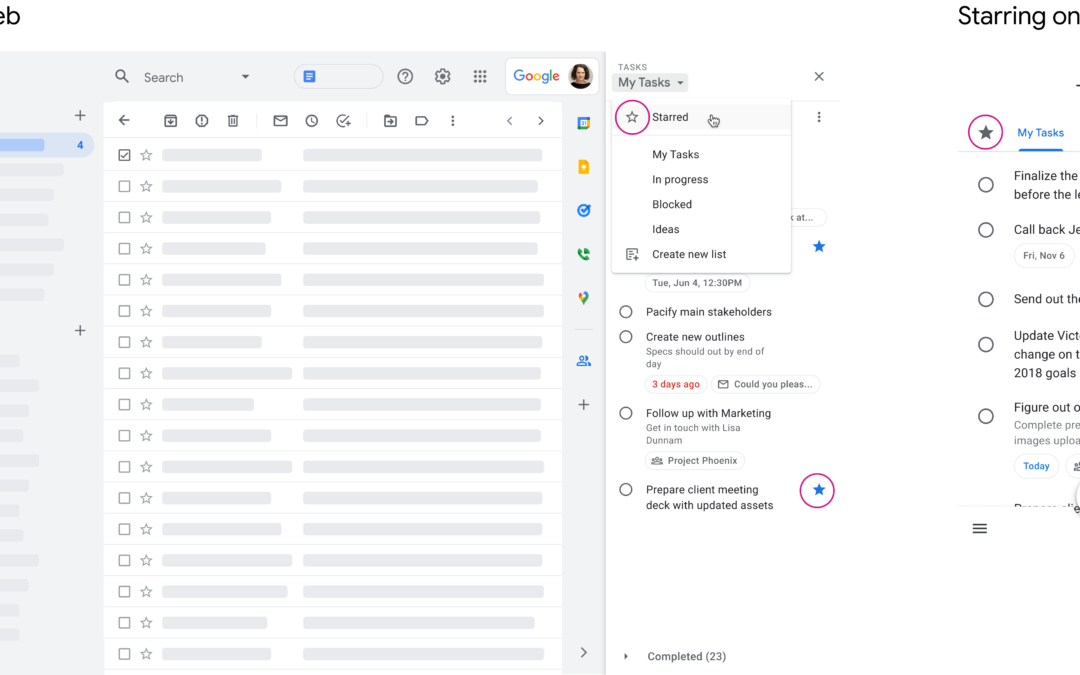Open the Google Maps side panel icon
This screenshot has width=1080, height=675.
coord(583,298)
